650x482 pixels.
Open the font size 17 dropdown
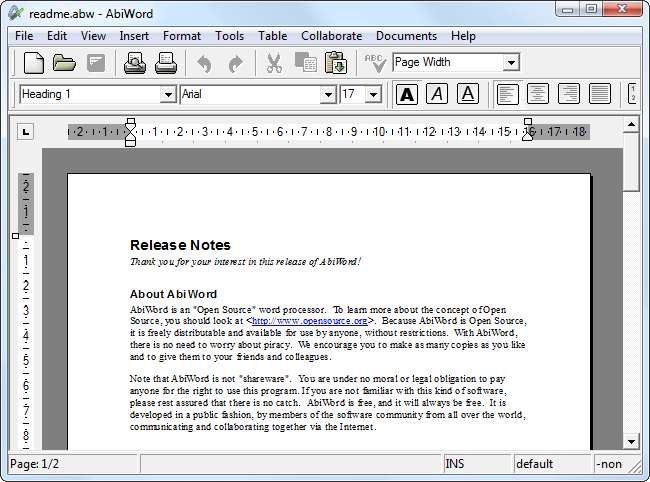(x=373, y=94)
